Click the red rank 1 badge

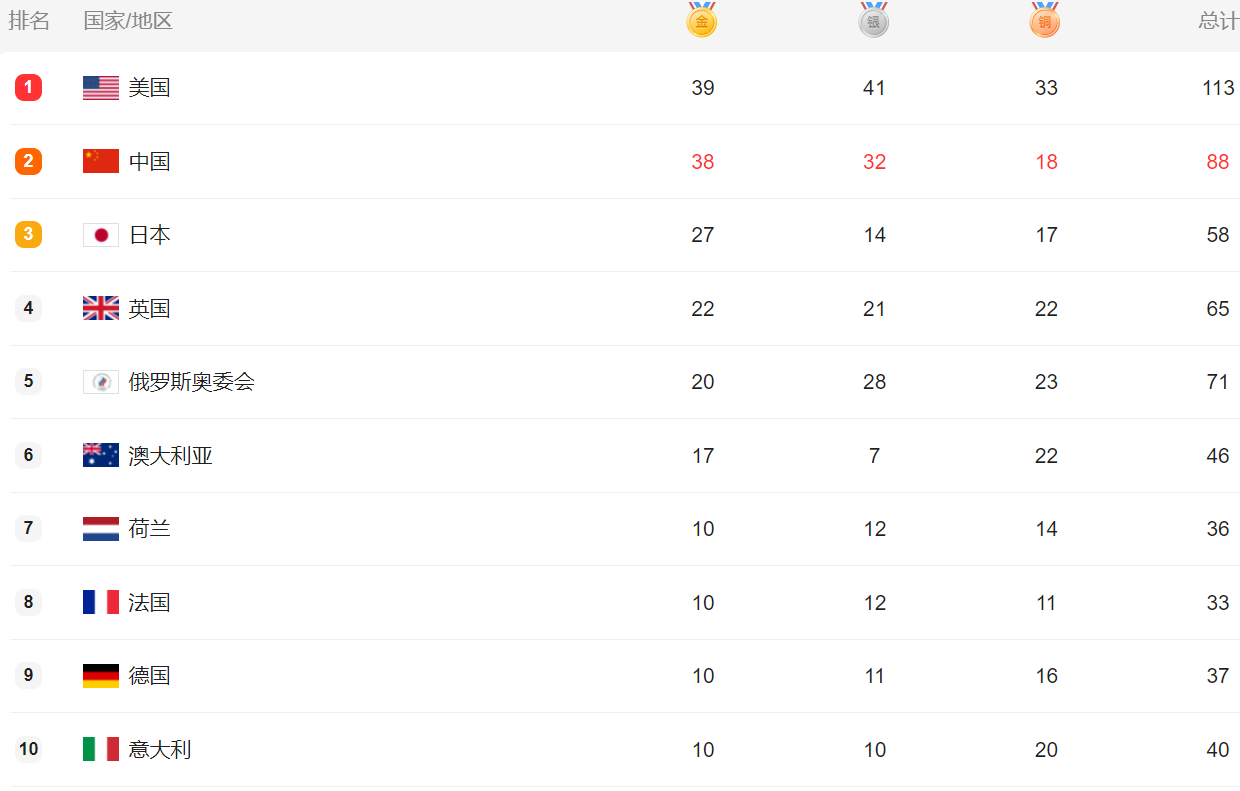click(x=28, y=87)
